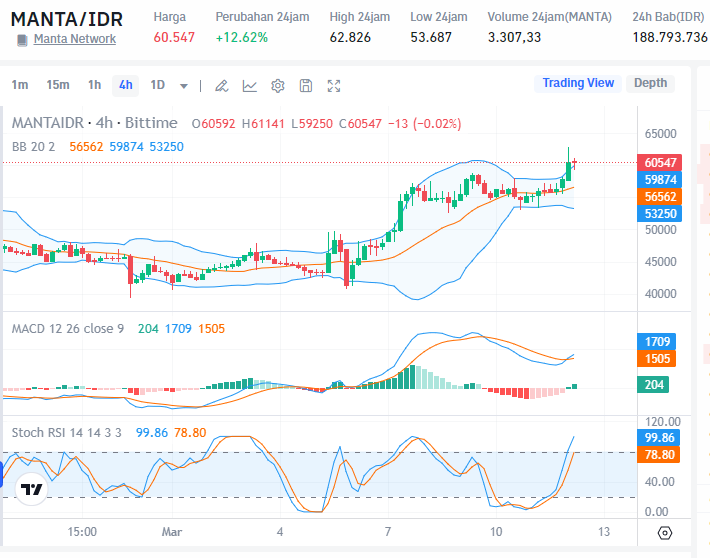Click the MACD 12 26 close 9 label

pos(68,329)
